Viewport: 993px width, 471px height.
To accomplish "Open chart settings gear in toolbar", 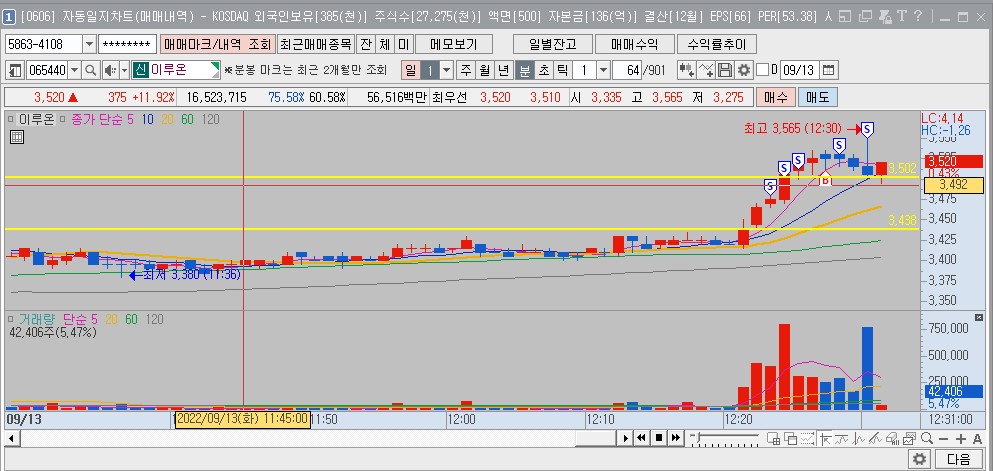I will coord(743,70).
